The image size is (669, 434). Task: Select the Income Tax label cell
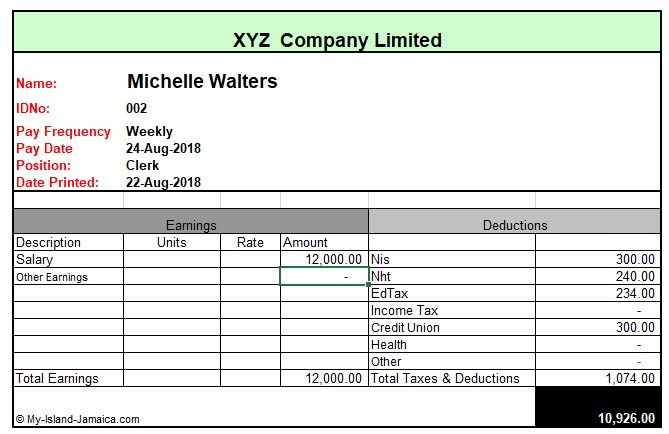pyautogui.click(x=452, y=310)
